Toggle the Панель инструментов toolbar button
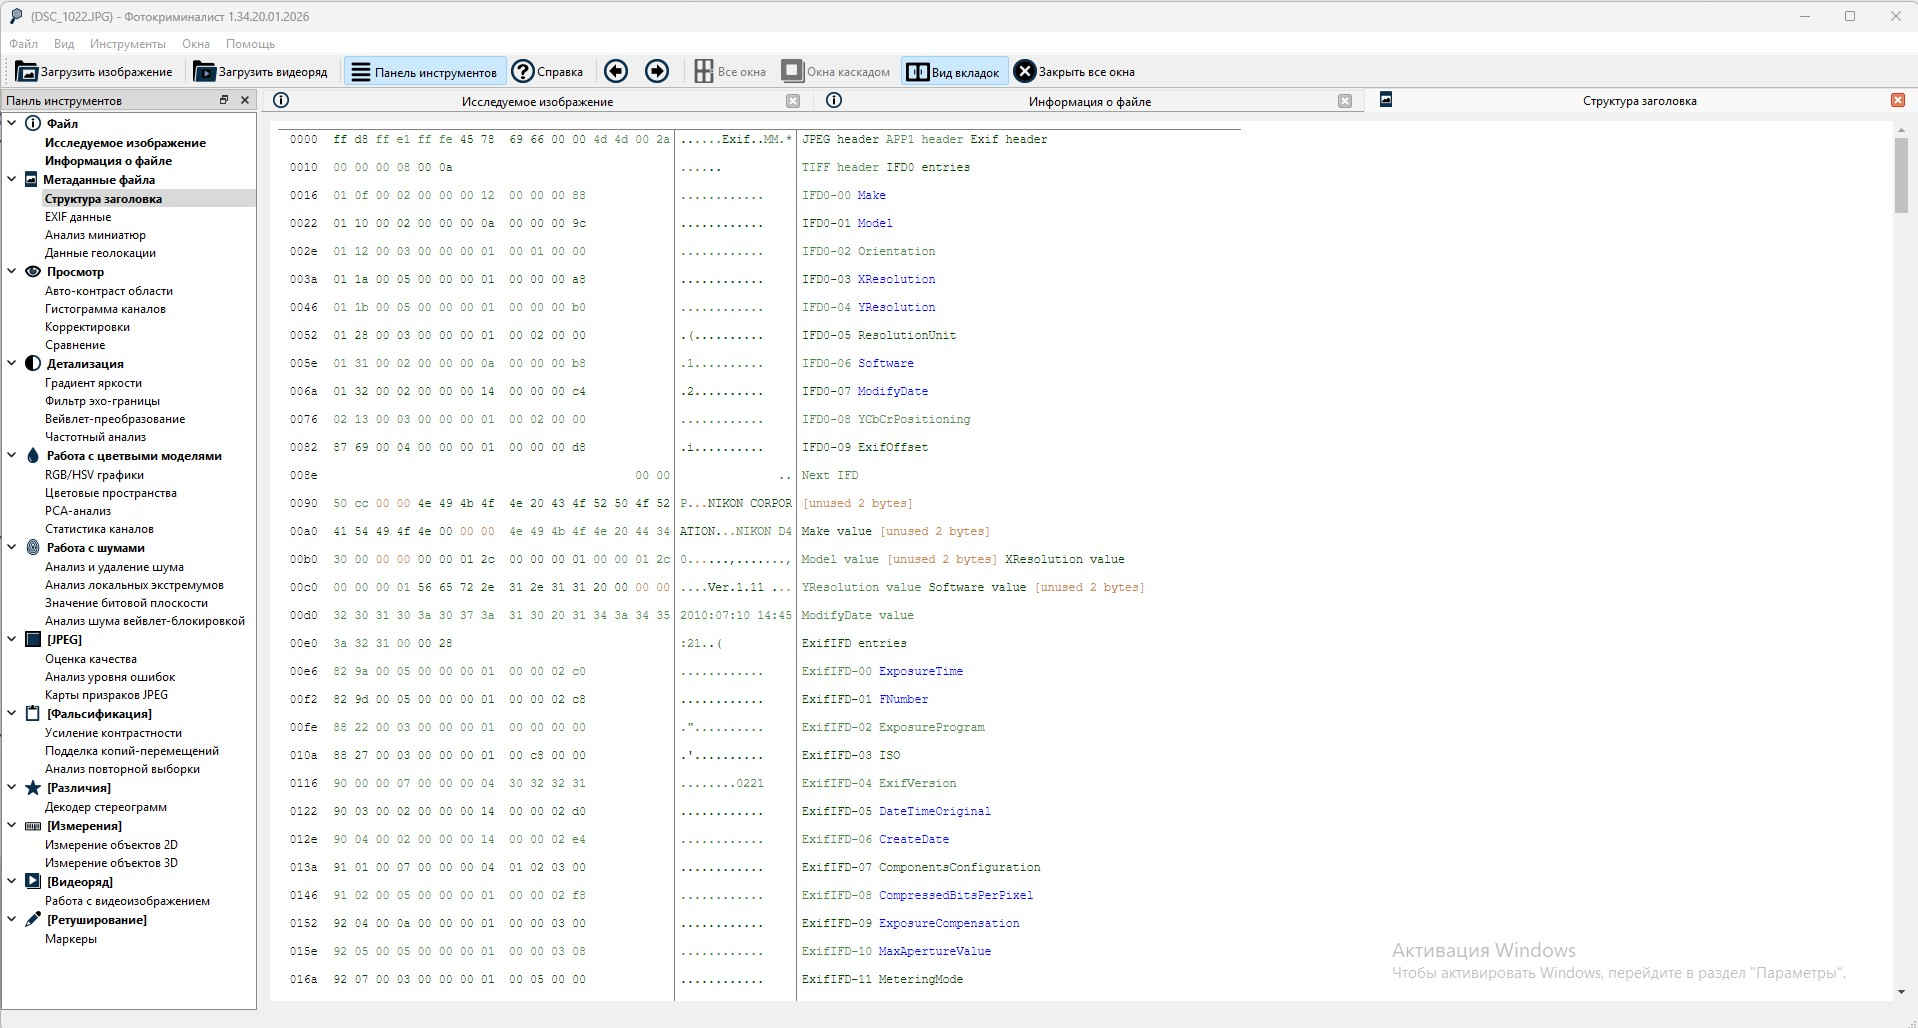 (425, 72)
